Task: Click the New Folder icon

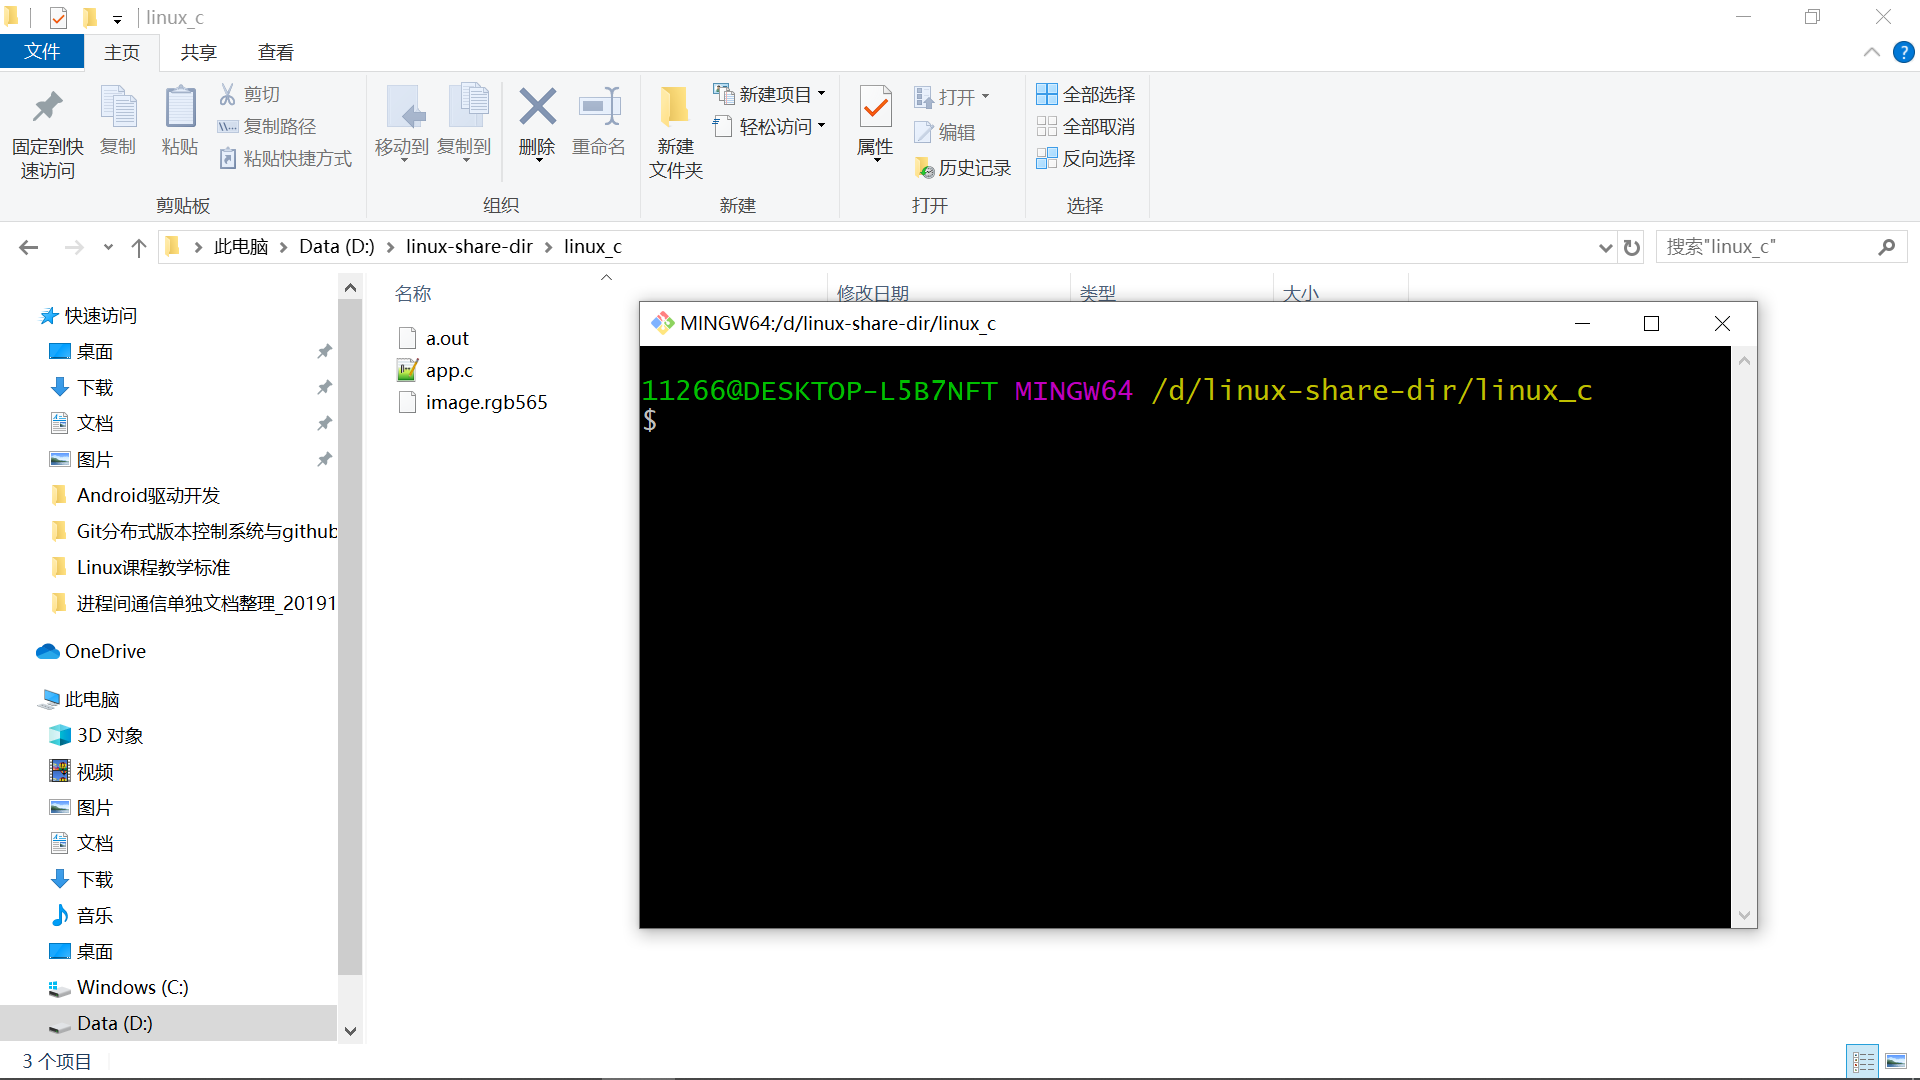Action: 675,107
